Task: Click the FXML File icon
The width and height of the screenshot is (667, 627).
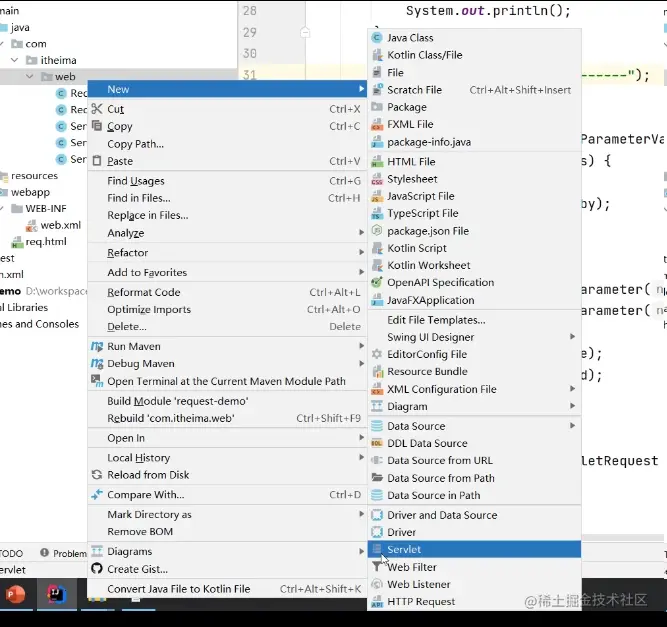Action: [x=377, y=124]
